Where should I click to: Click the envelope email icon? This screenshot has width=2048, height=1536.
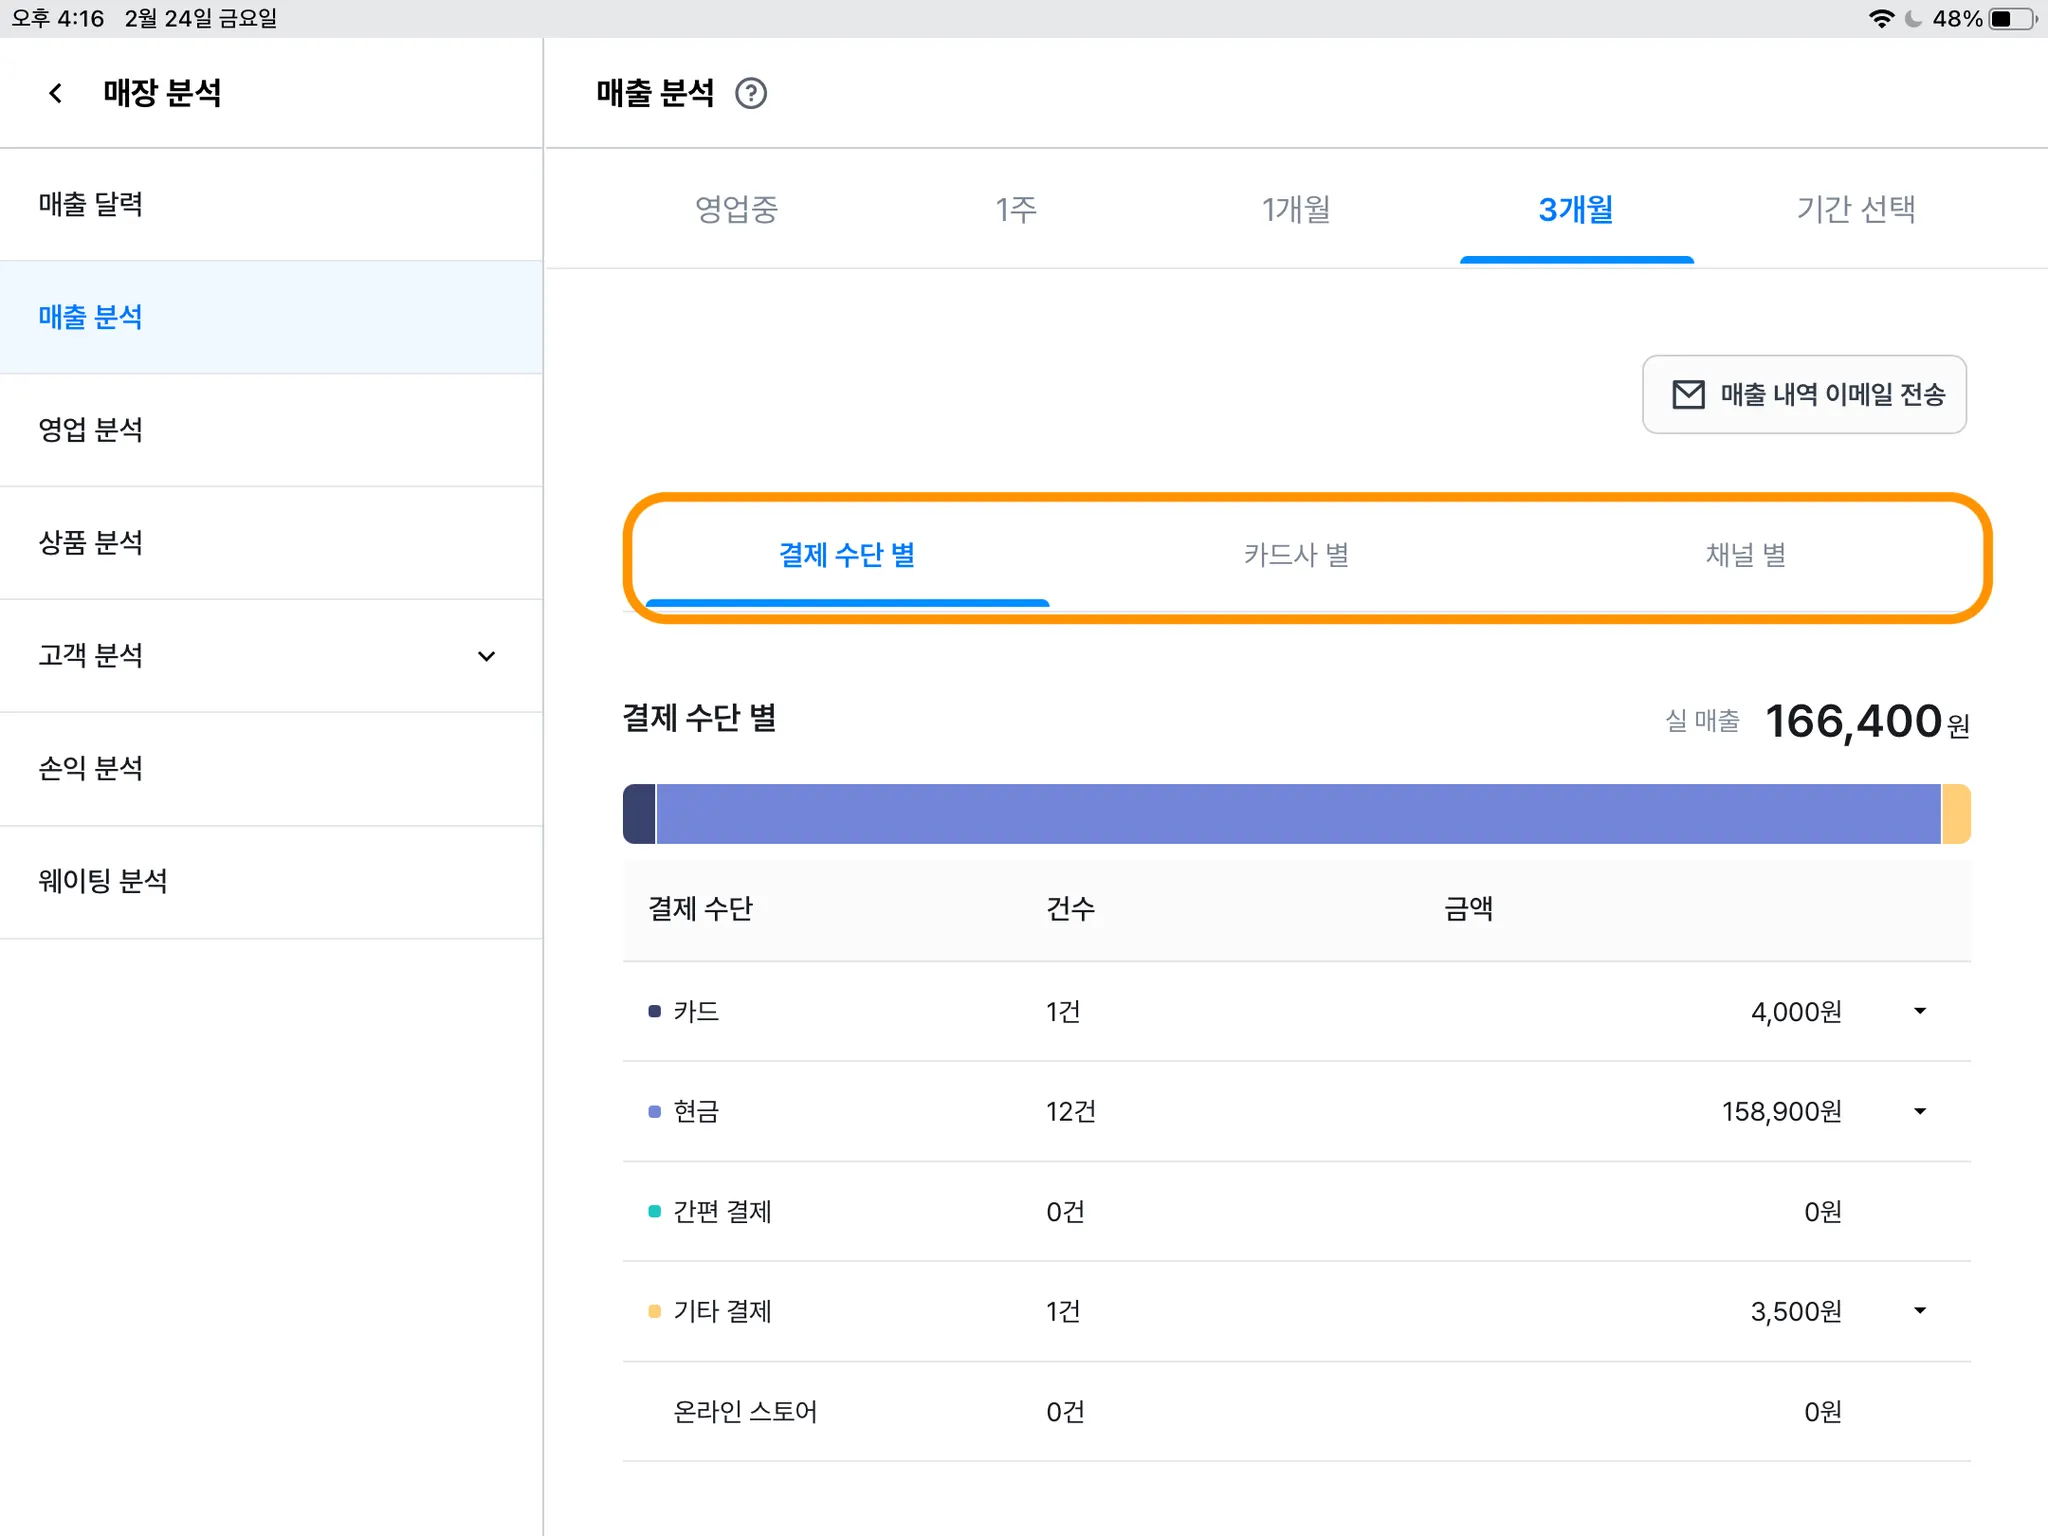(1688, 394)
